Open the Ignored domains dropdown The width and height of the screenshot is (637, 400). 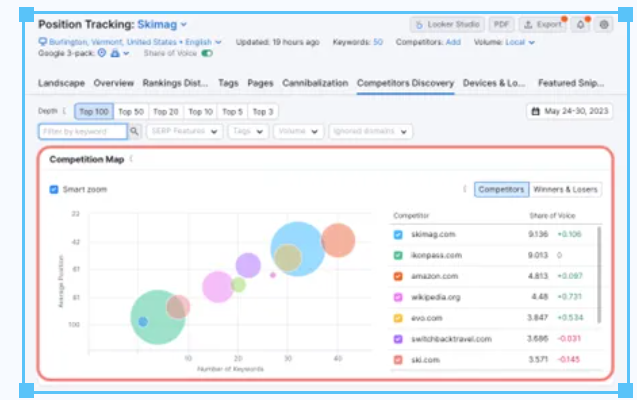370,131
